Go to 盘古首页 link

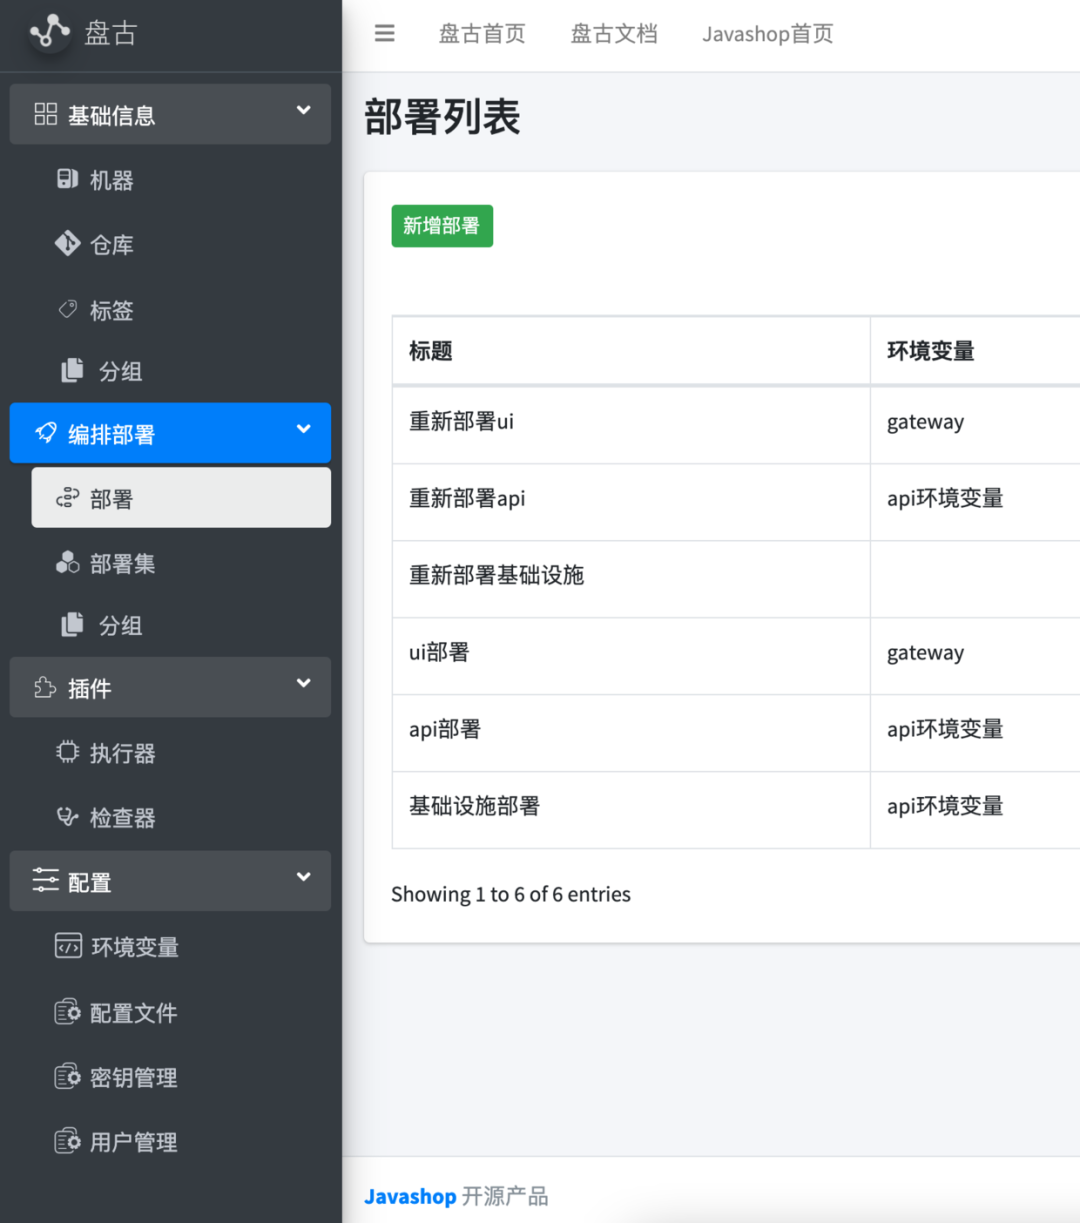pyautogui.click(x=482, y=34)
